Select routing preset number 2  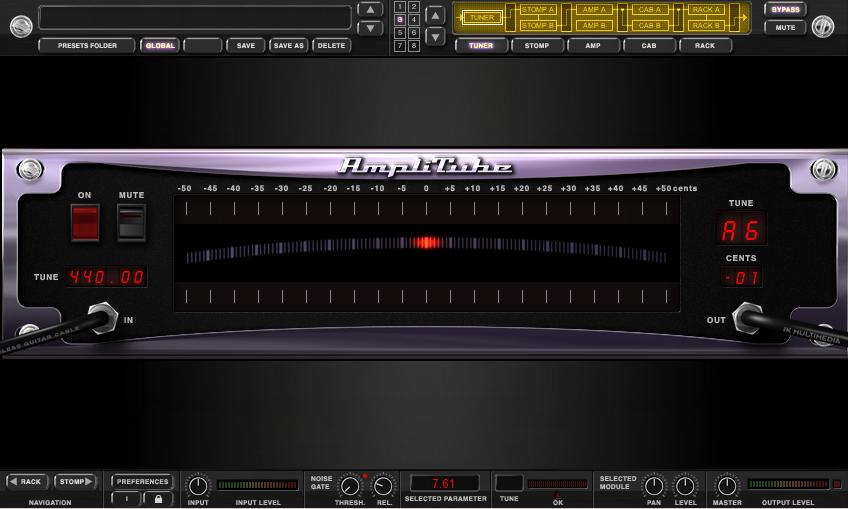[x=413, y=6]
